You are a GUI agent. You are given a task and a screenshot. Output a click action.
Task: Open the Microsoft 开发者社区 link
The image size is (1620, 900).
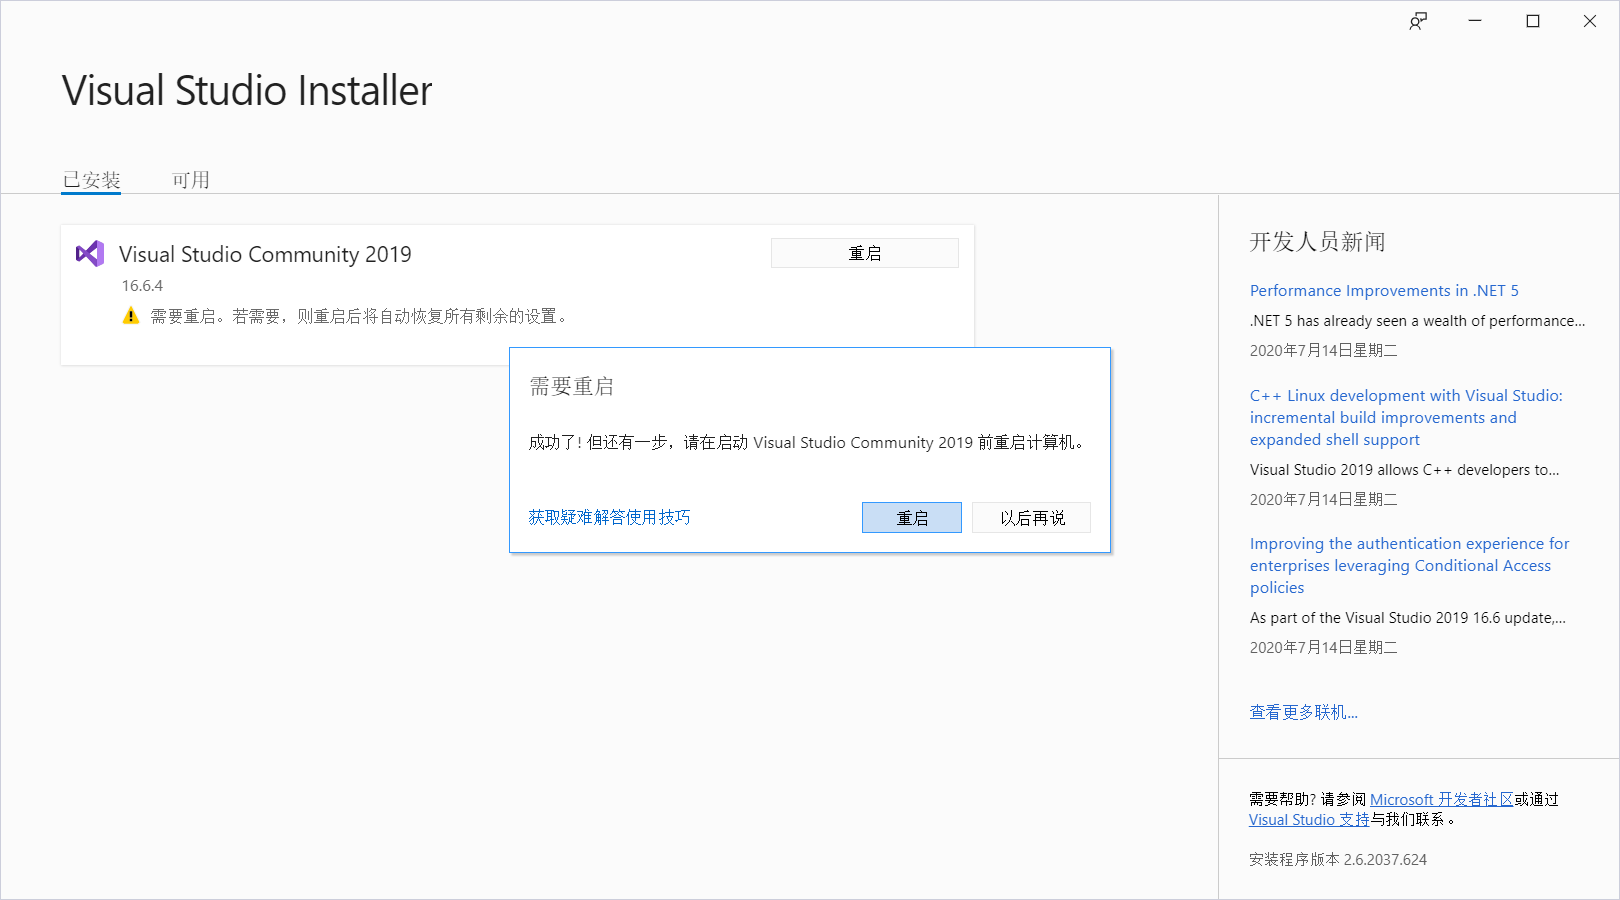[1441, 799]
